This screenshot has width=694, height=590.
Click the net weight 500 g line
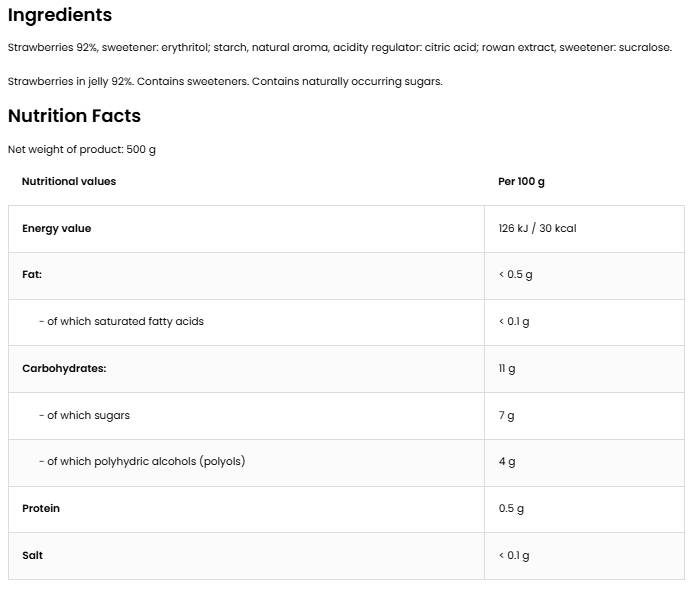pyautogui.click(x=82, y=149)
